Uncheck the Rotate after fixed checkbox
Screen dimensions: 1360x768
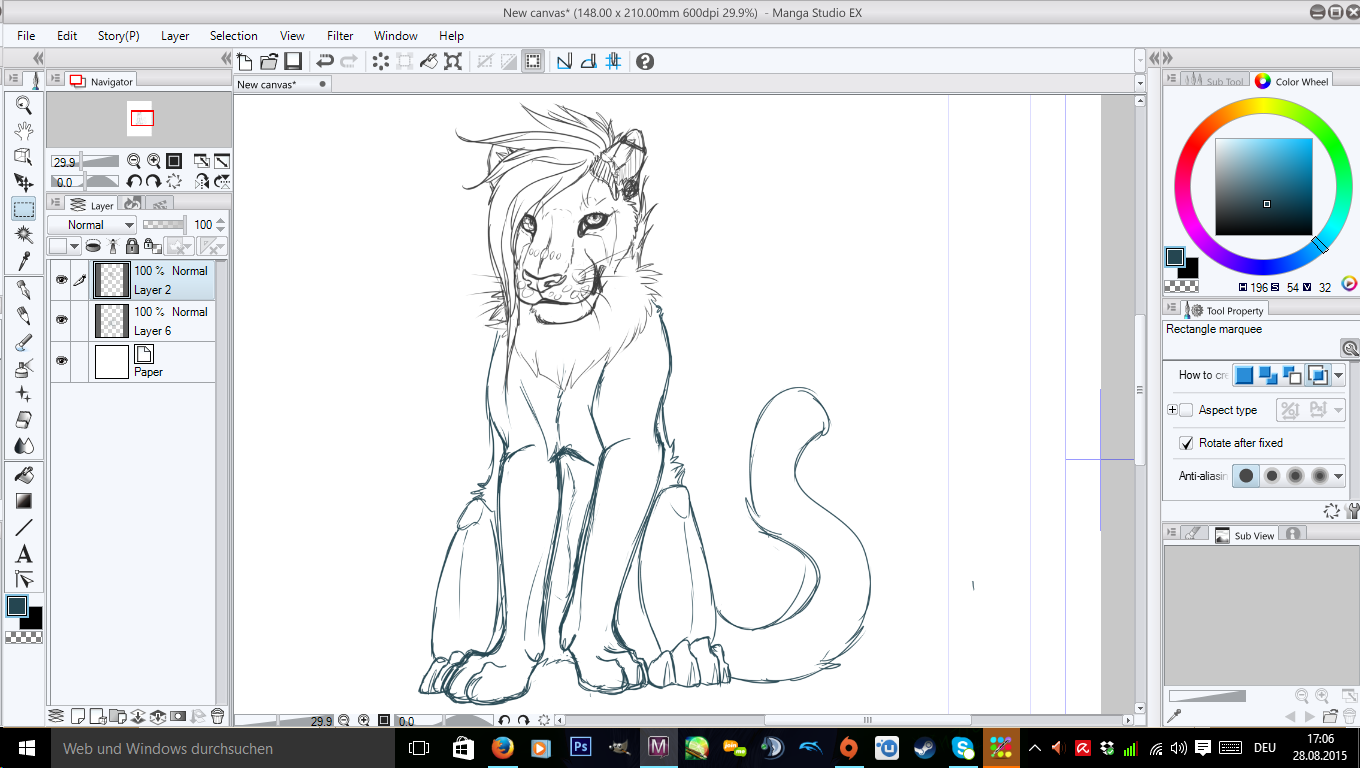tap(1186, 443)
